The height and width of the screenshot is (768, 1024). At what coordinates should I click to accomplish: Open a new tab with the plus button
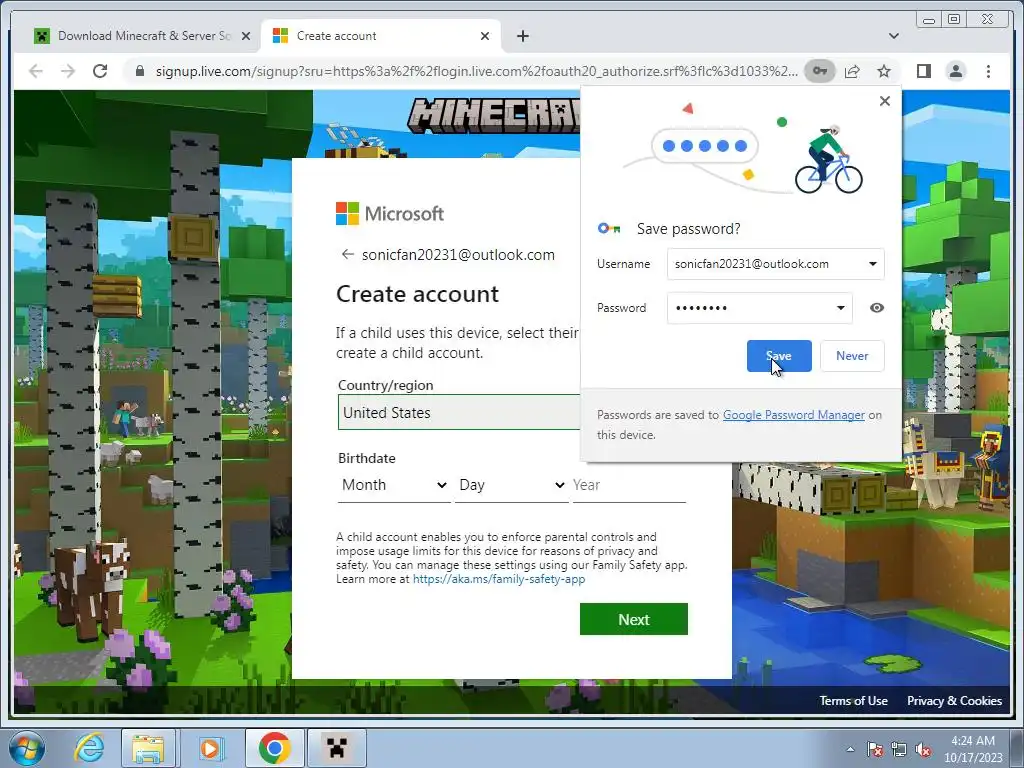tap(522, 36)
